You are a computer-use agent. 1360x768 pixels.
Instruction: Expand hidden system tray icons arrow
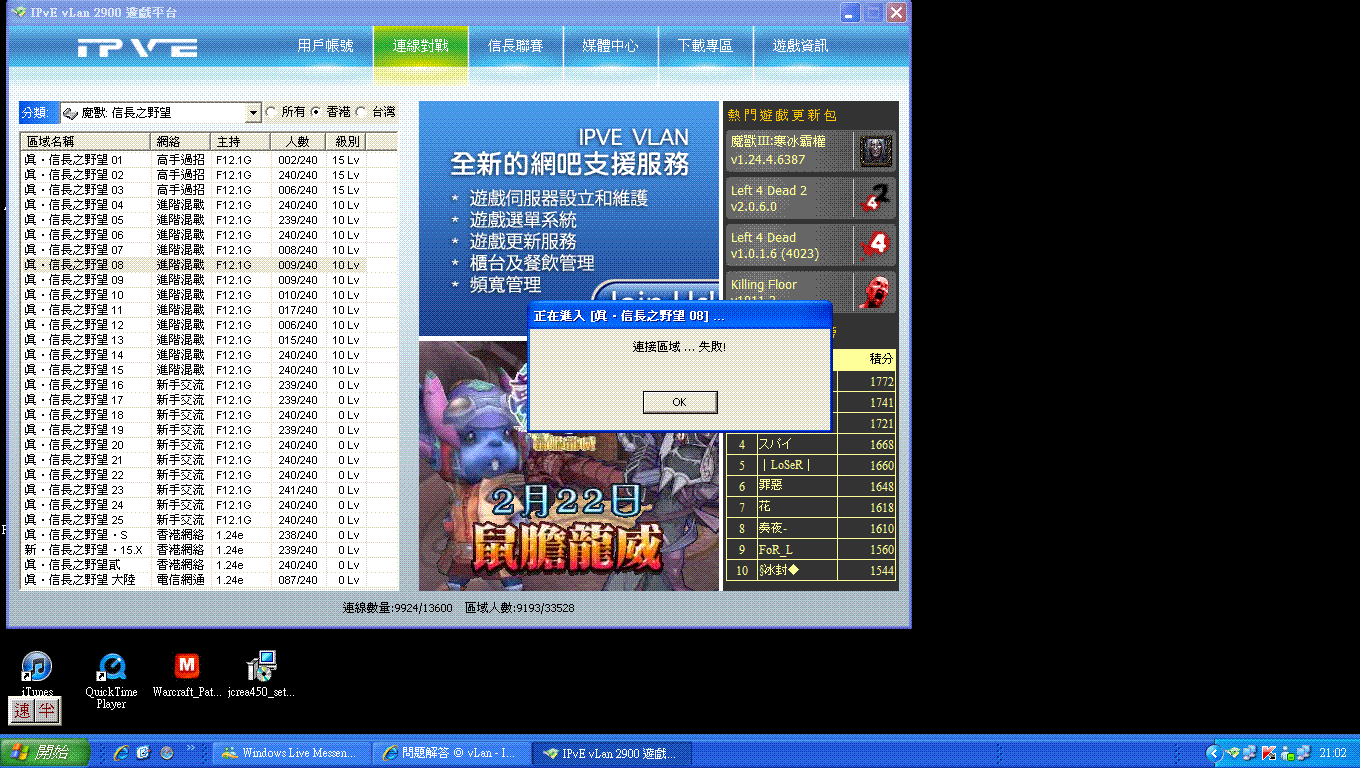tap(1214, 753)
